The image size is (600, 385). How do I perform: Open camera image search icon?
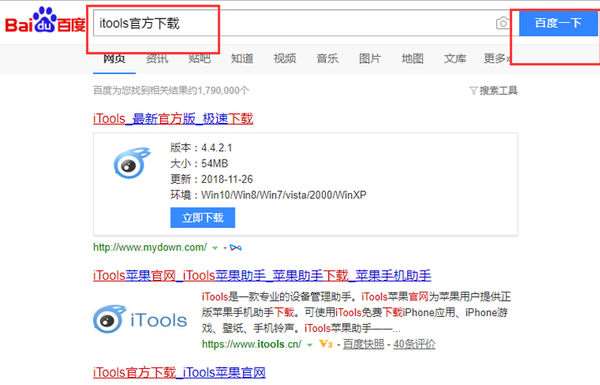[503, 23]
